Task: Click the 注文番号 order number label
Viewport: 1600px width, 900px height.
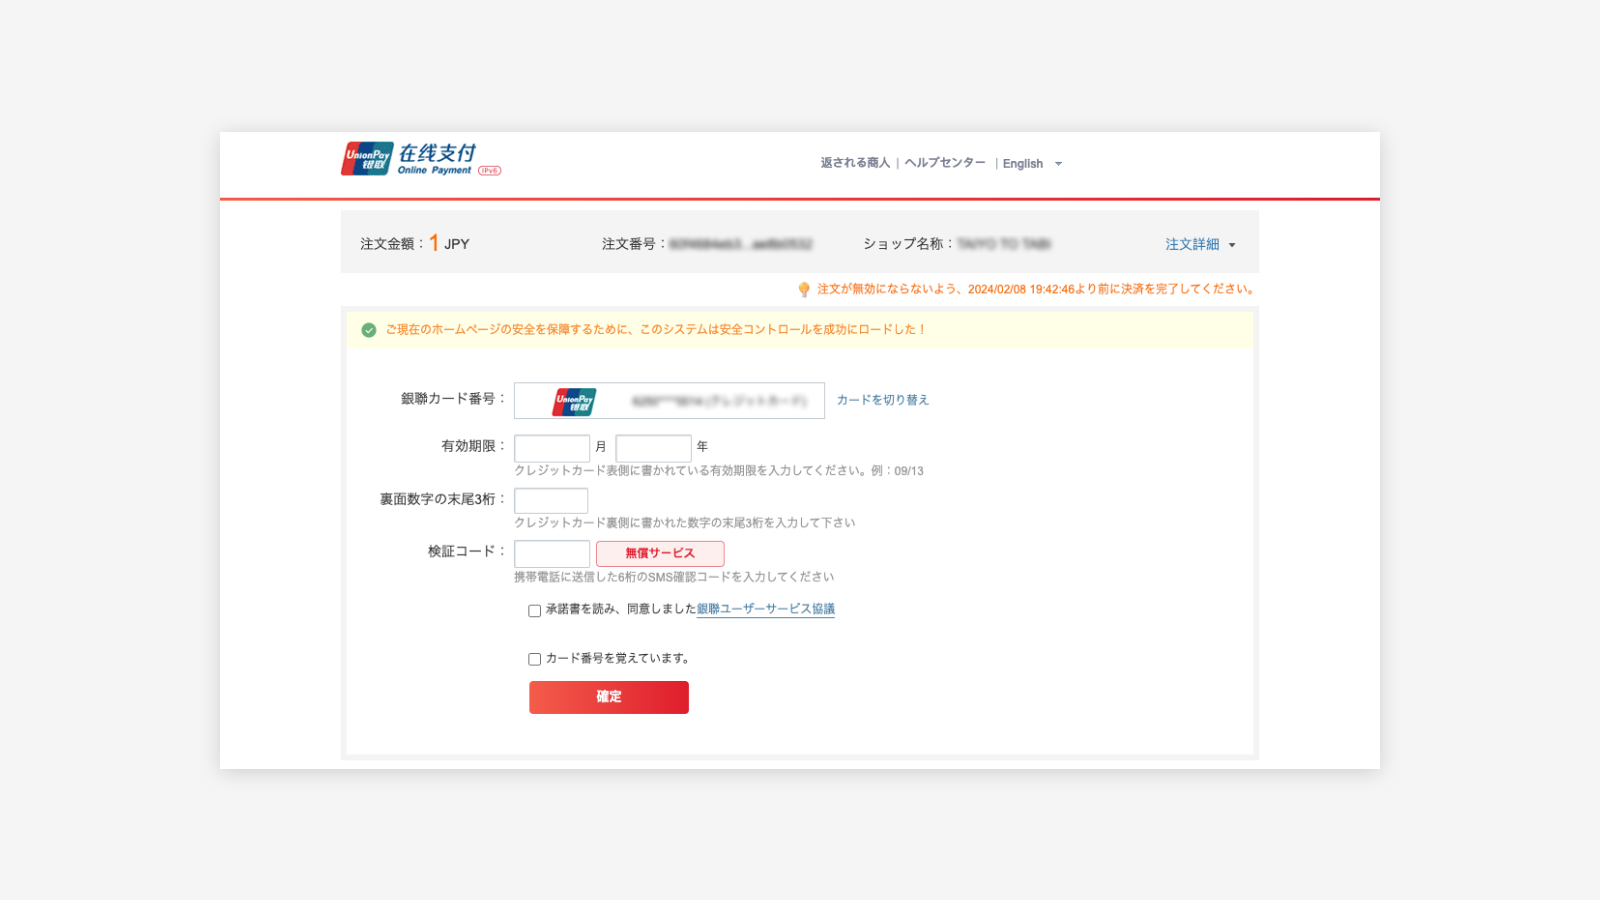Action: 634,244
